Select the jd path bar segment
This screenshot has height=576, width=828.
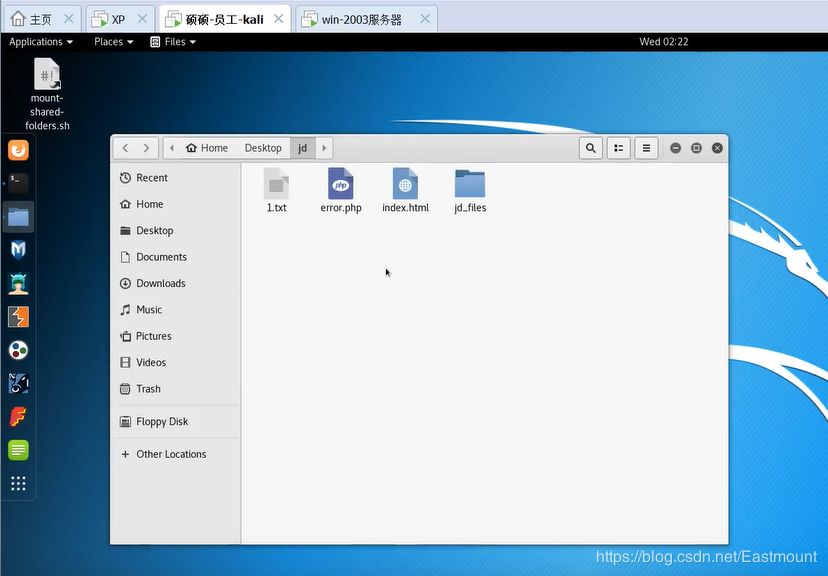tap(303, 148)
